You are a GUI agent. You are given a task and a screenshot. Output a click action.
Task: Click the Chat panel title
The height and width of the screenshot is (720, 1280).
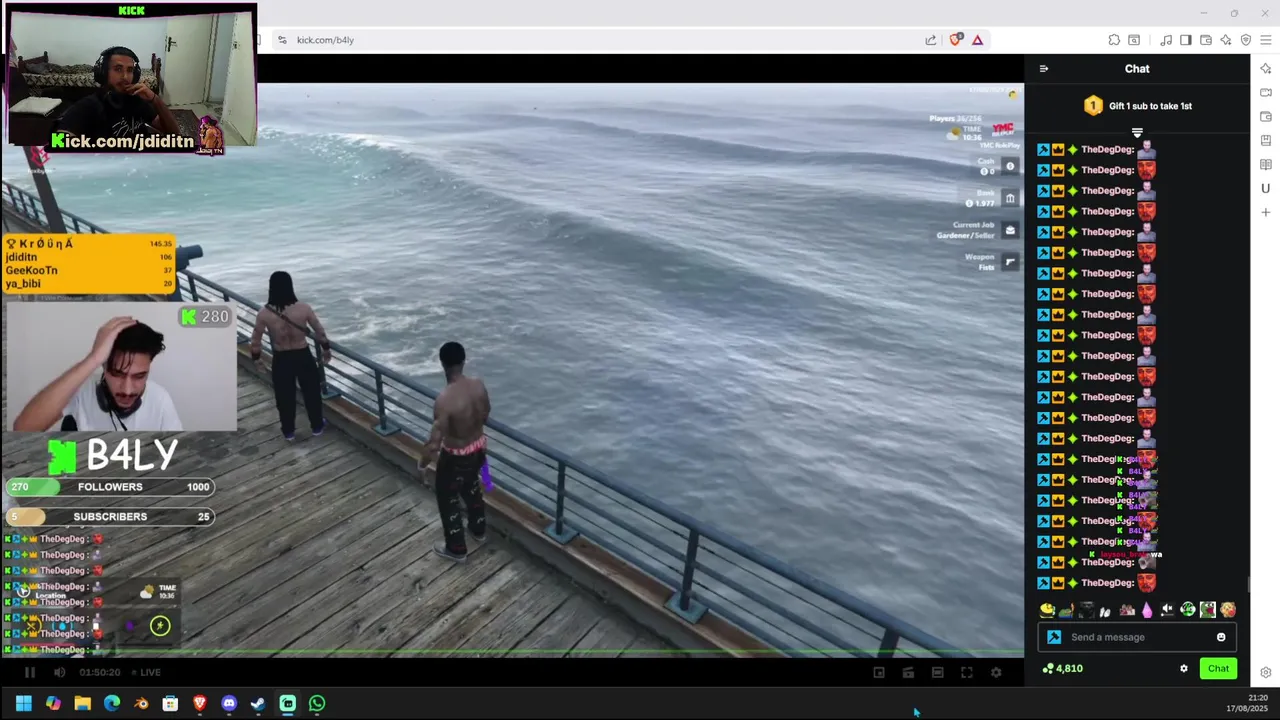click(x=1137, y=69)
